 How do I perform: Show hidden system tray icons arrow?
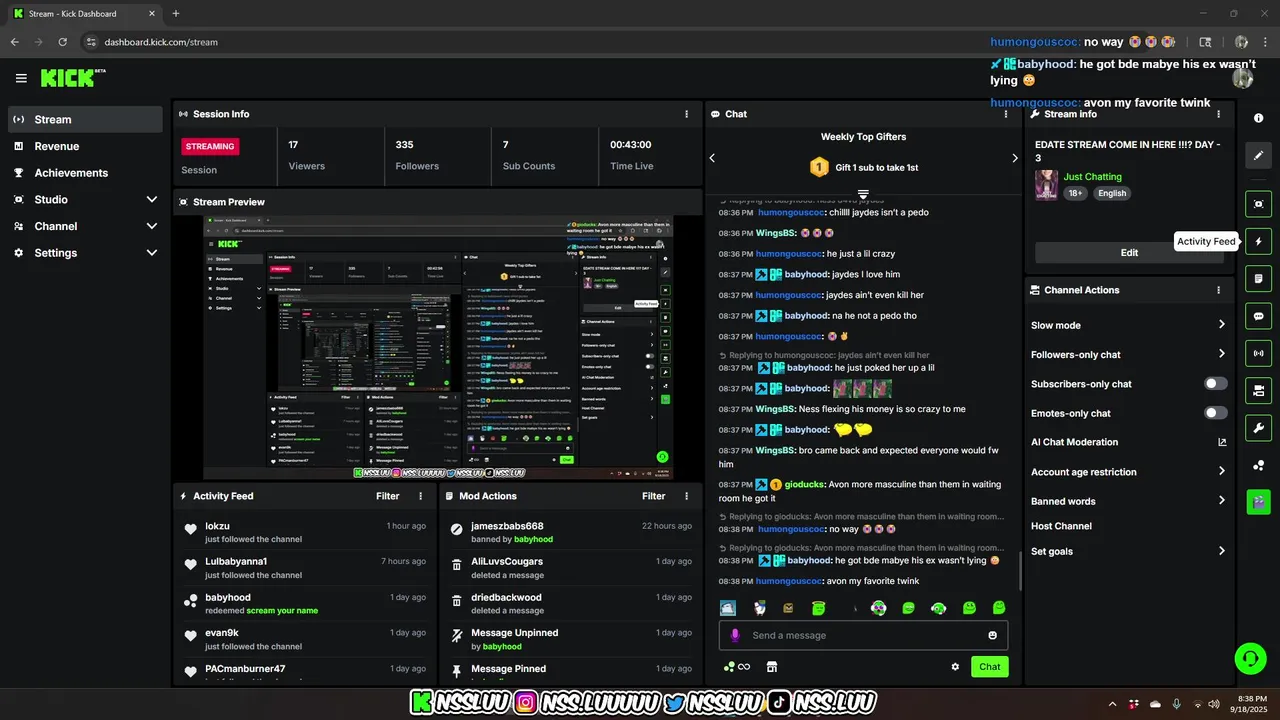pyautogui.click(x=1112, y=704)
